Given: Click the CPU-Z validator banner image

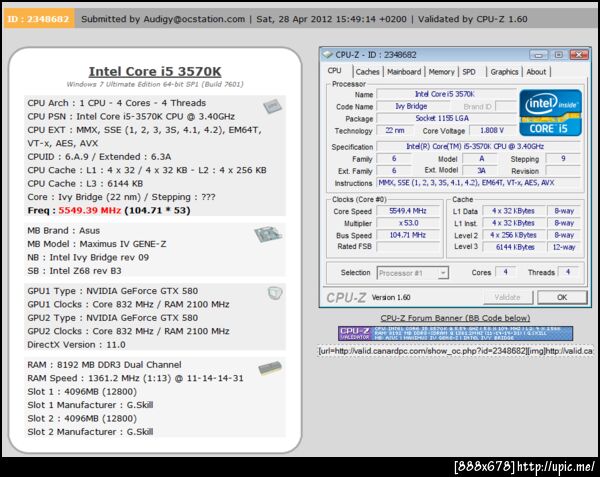Looking at the screenshot, I should (x=455, y=333).
